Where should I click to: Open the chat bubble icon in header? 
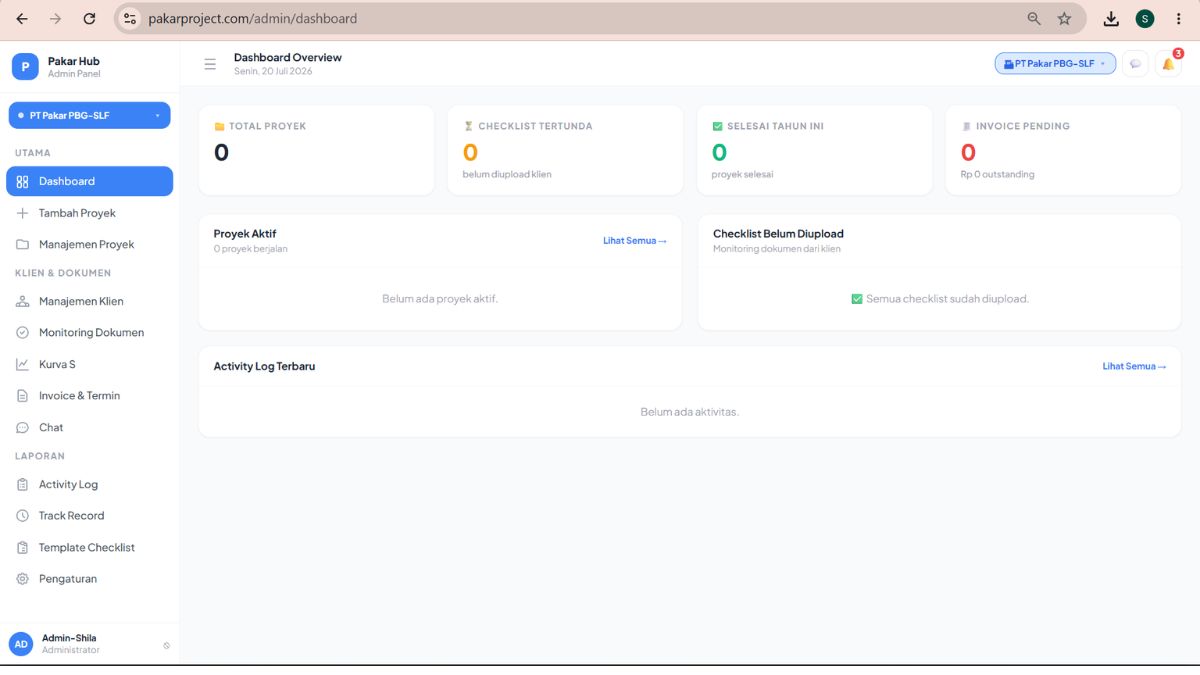coord(1135,64)
